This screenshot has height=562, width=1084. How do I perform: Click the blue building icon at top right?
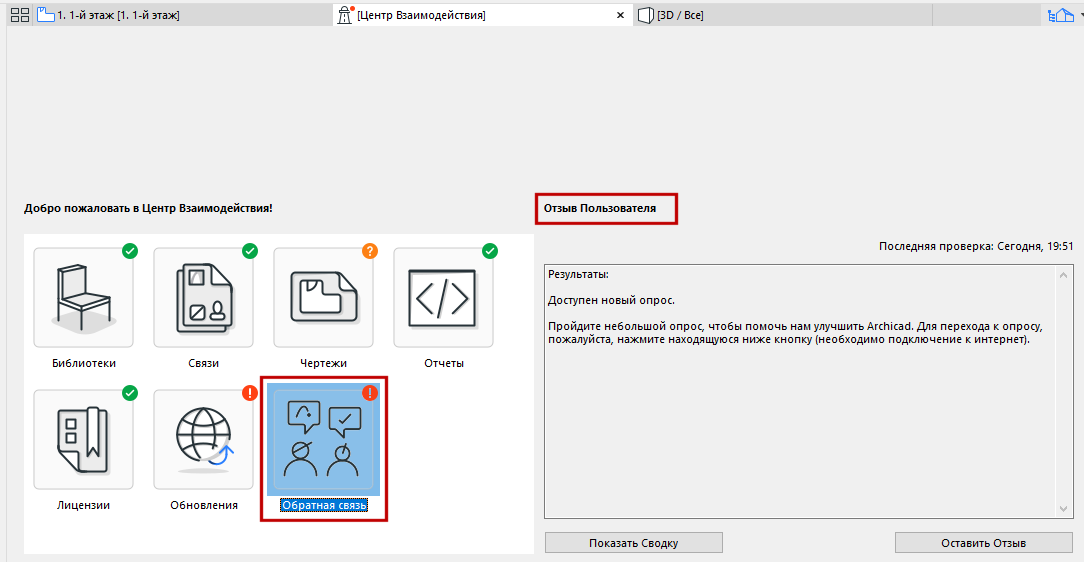pos(1061,15)
